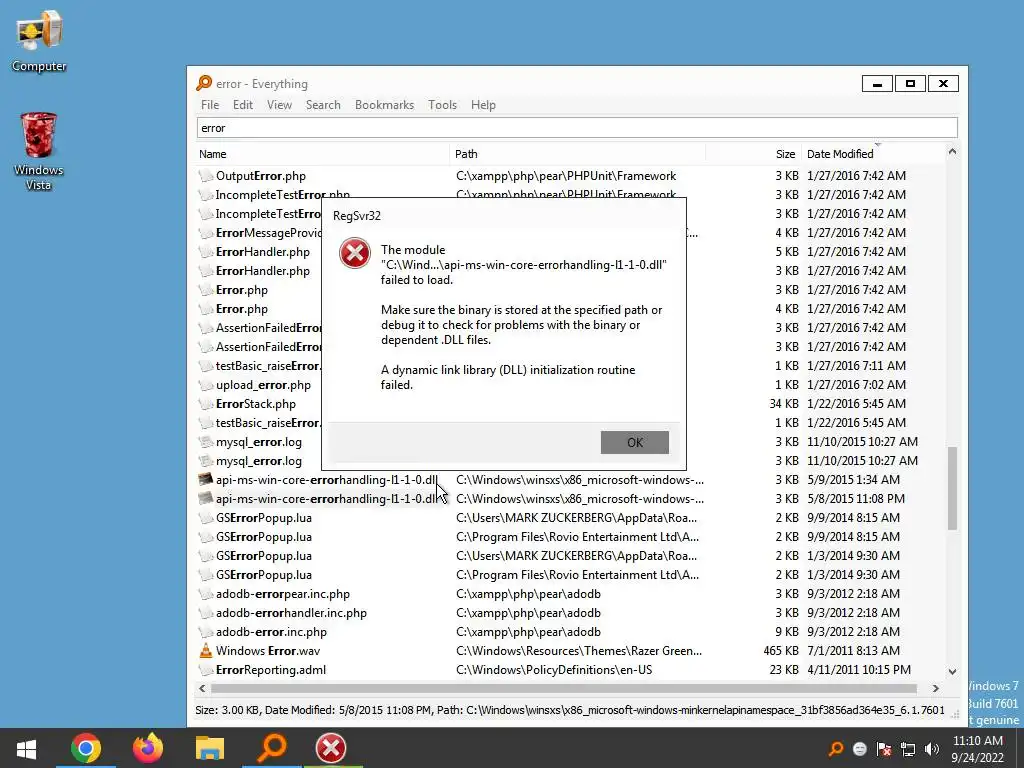Viewport: 1024px width, 768px height.
Task: Click date 1/27/2016 7:02 AM
Action: pos(856,385)
